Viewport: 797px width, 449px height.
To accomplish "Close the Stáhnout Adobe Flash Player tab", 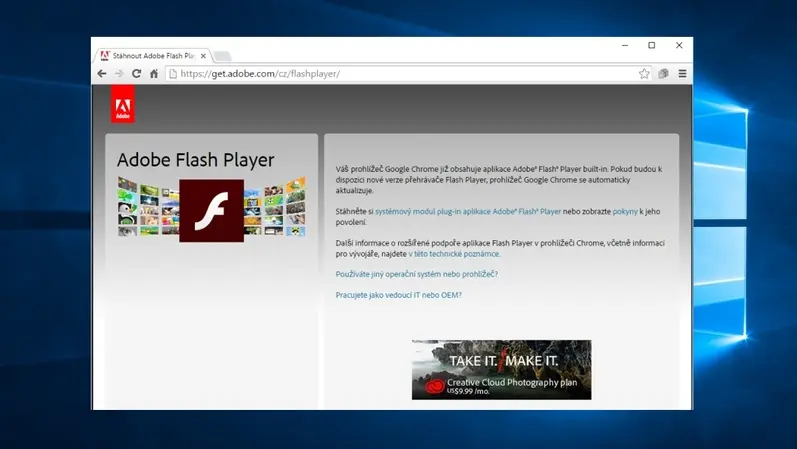I will (203, 56).
